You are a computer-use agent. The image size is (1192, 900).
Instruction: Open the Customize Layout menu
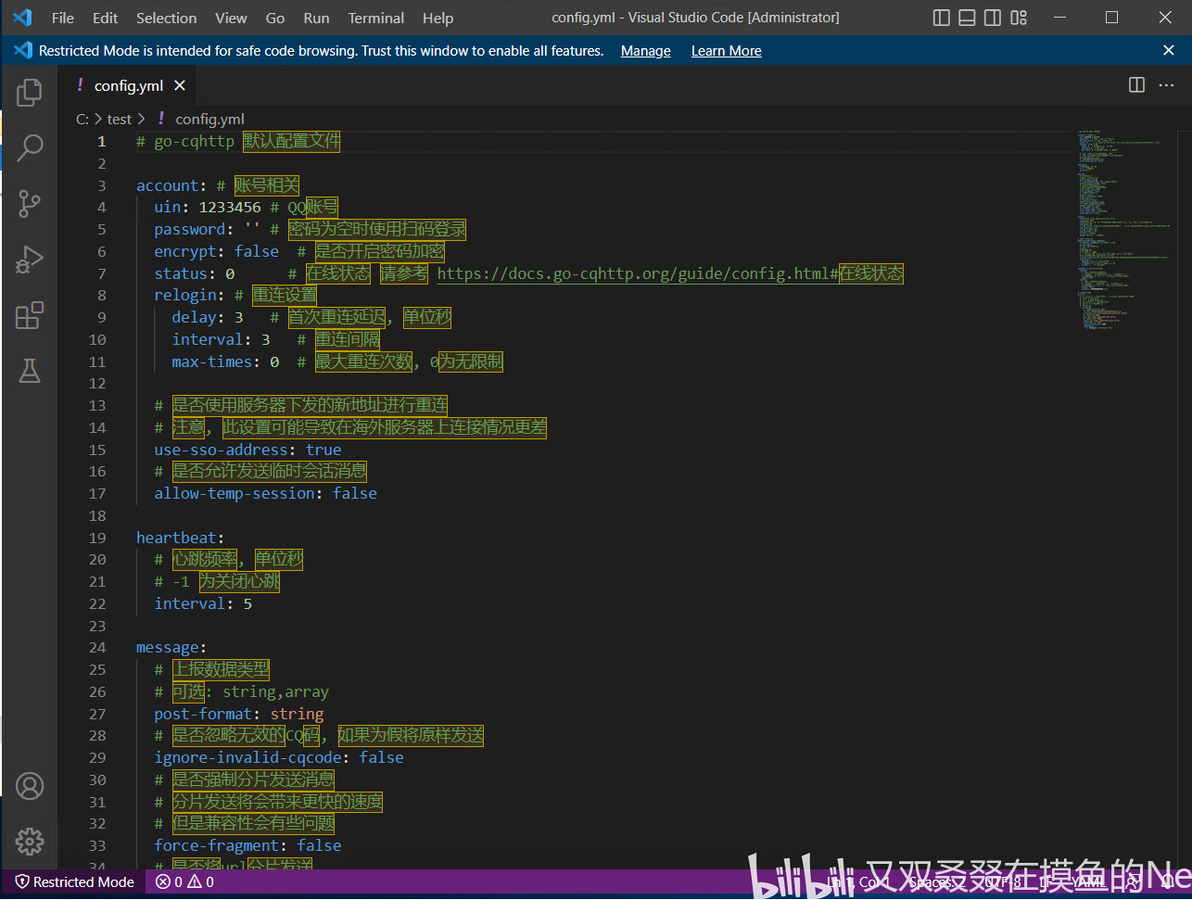[1018, 18]
